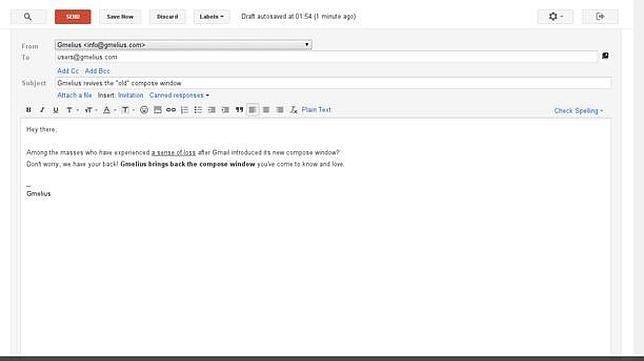
Task: Click into the Subject field
Action: pos(333,83)
